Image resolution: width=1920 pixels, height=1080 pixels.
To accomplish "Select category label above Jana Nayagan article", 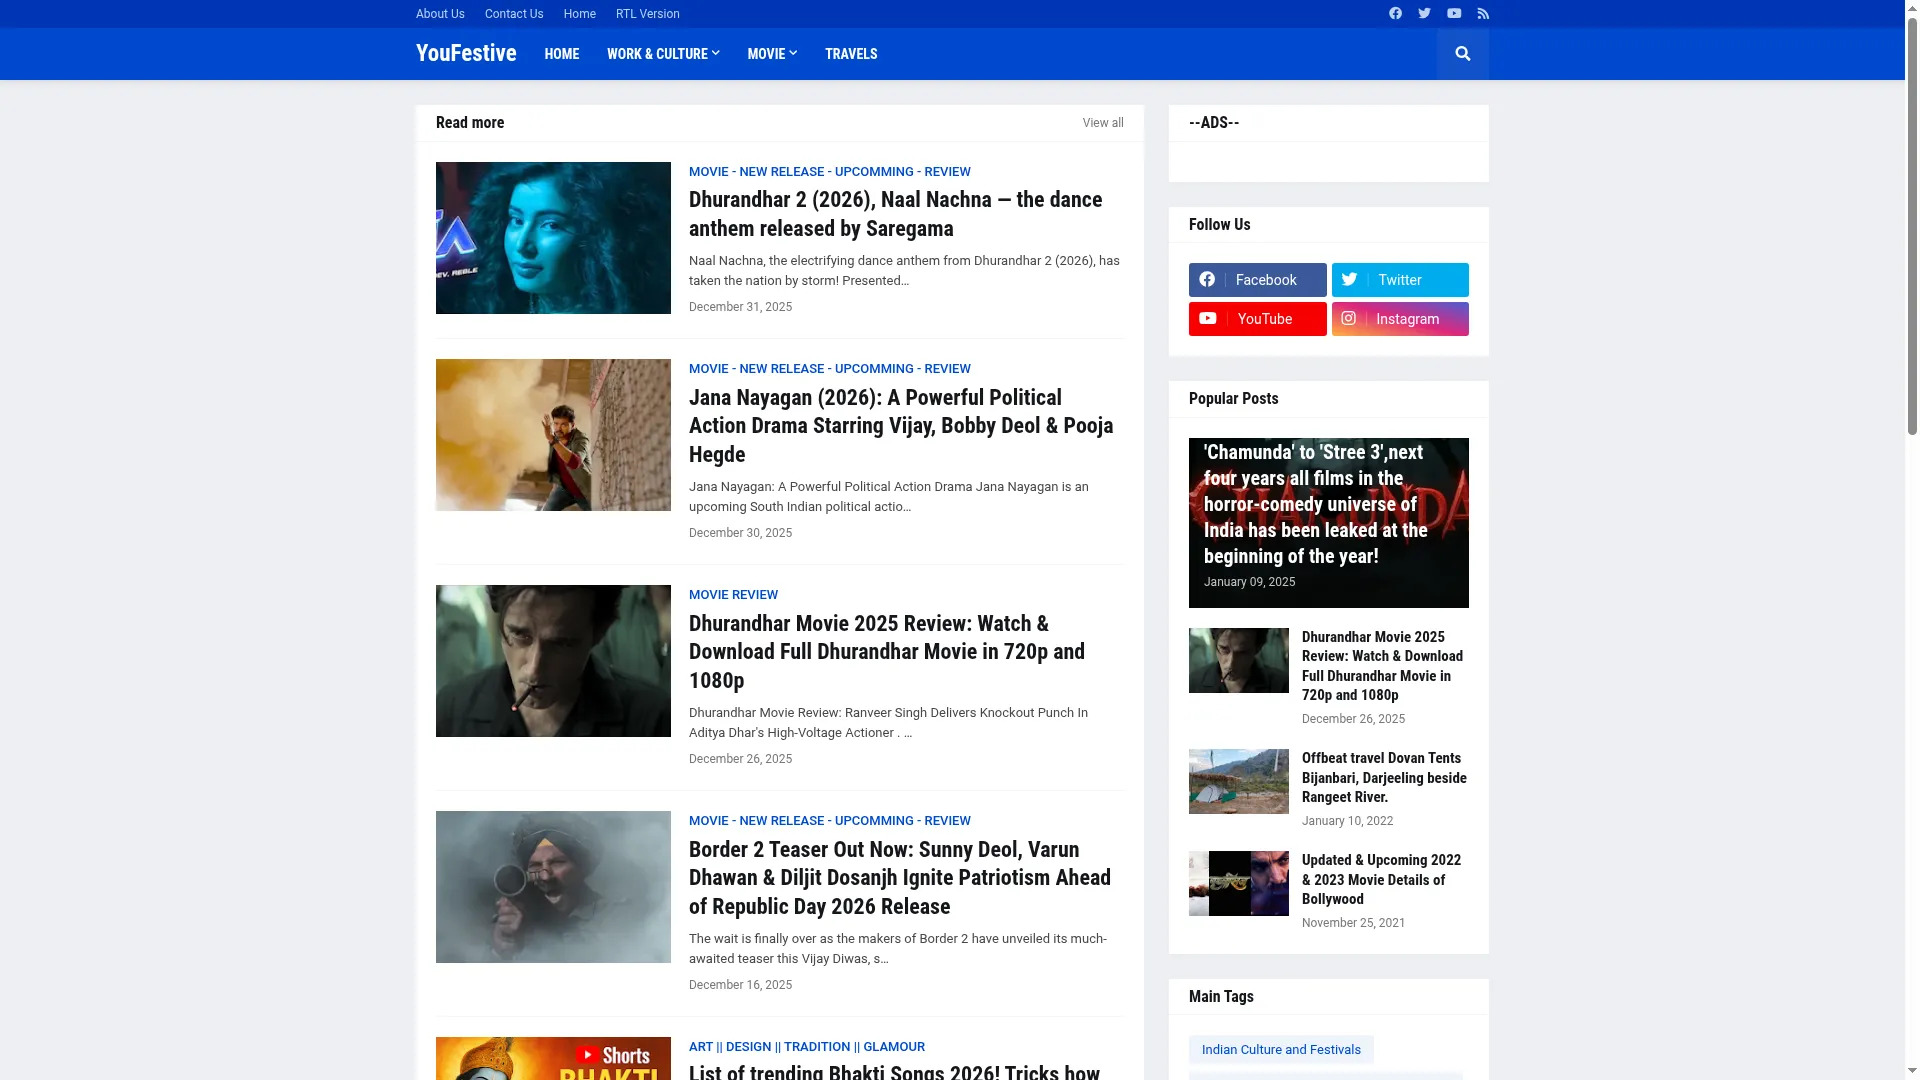I will point(830,369).
